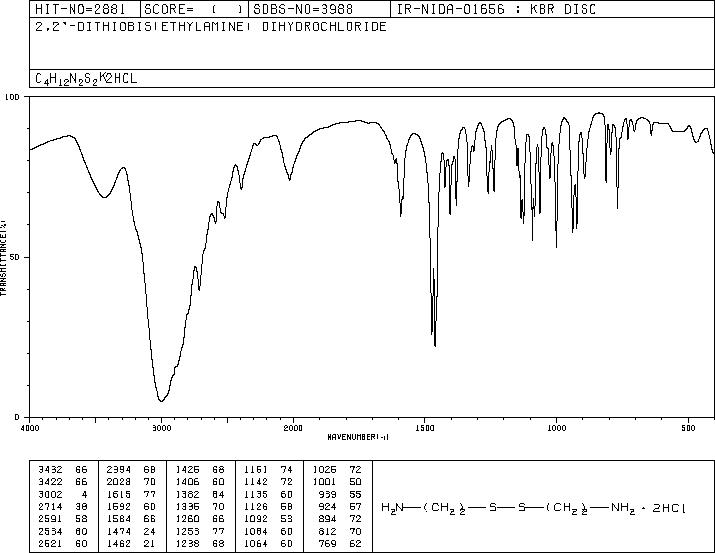The image size is (715, 553).
Task: Click the x-axis tick label '2000'
Action: (293, 428)
